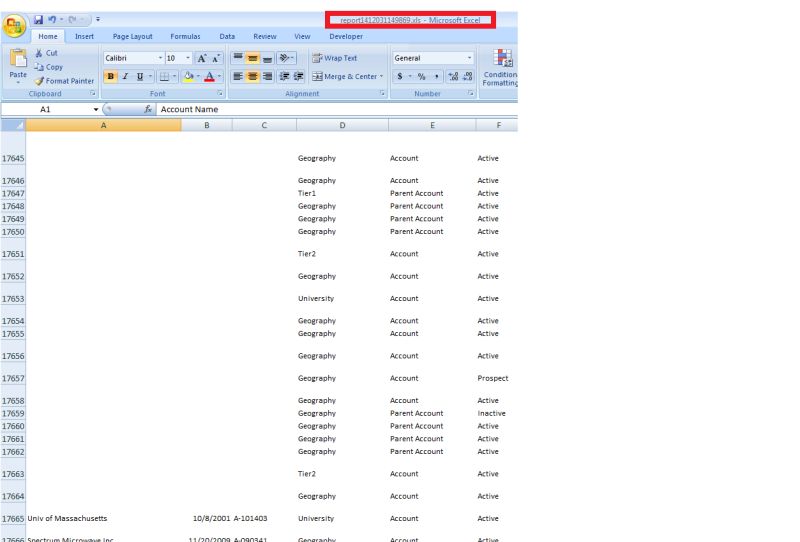This screenshot has width=800, height=542.
Task: Apply the fill color bucket
Action: [x=188, y=77]
